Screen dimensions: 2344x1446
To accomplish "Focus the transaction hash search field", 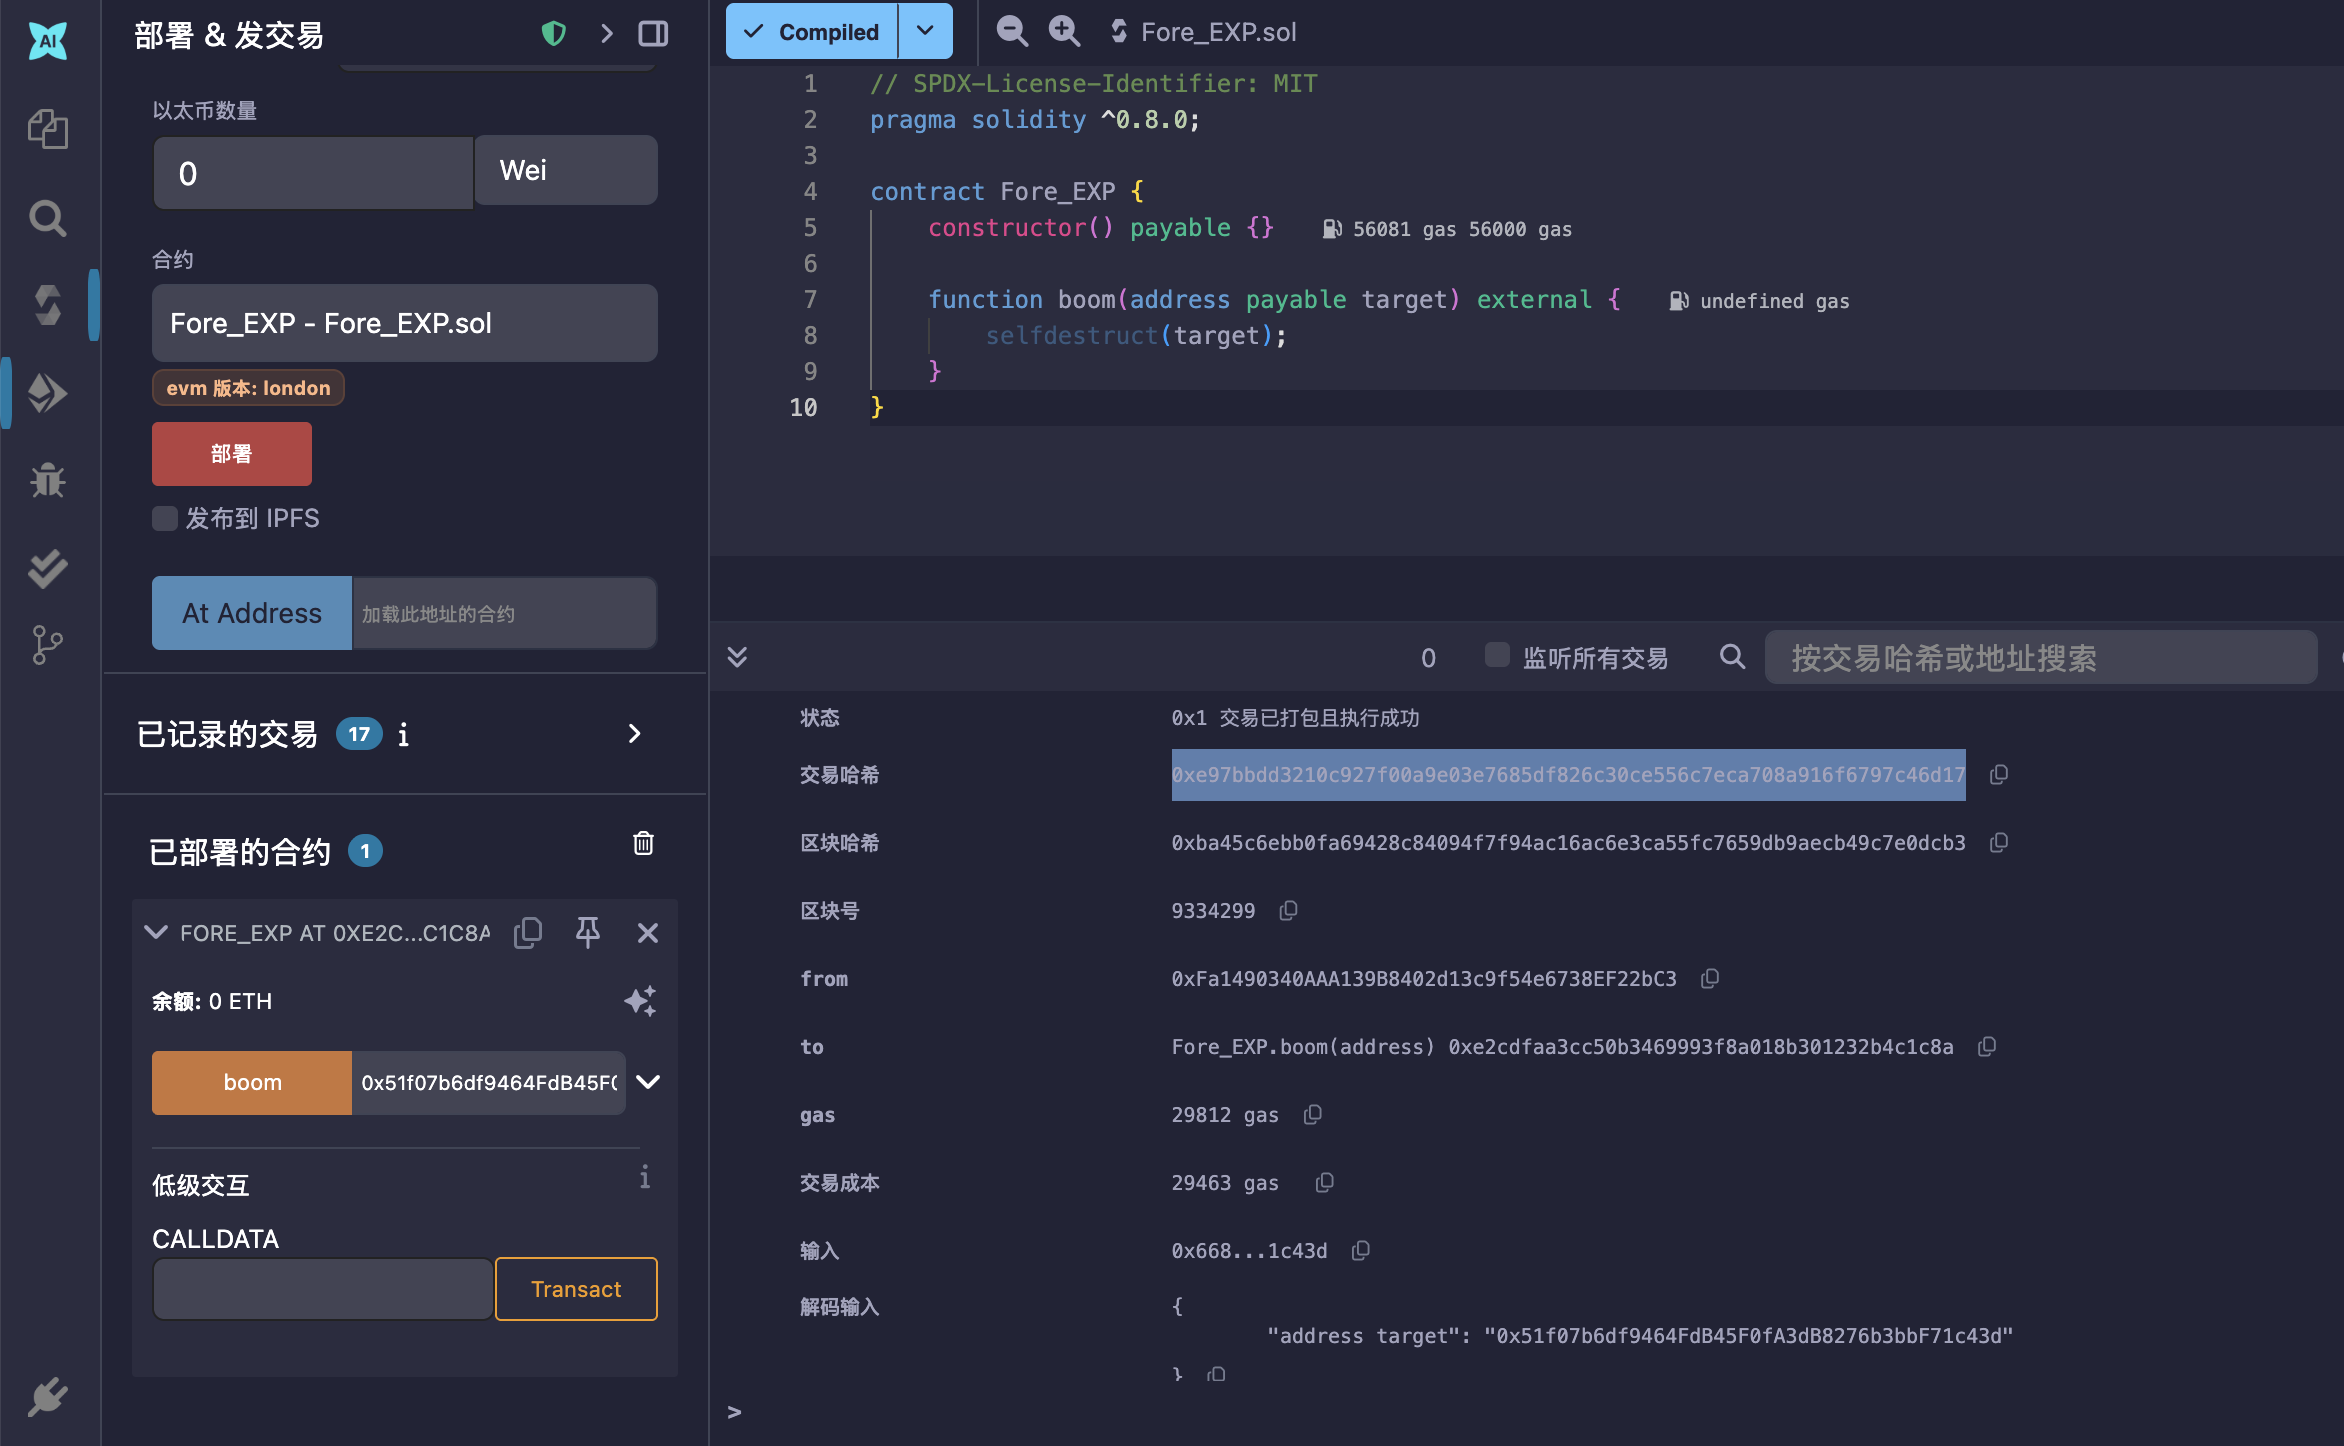I will 2040,657.
